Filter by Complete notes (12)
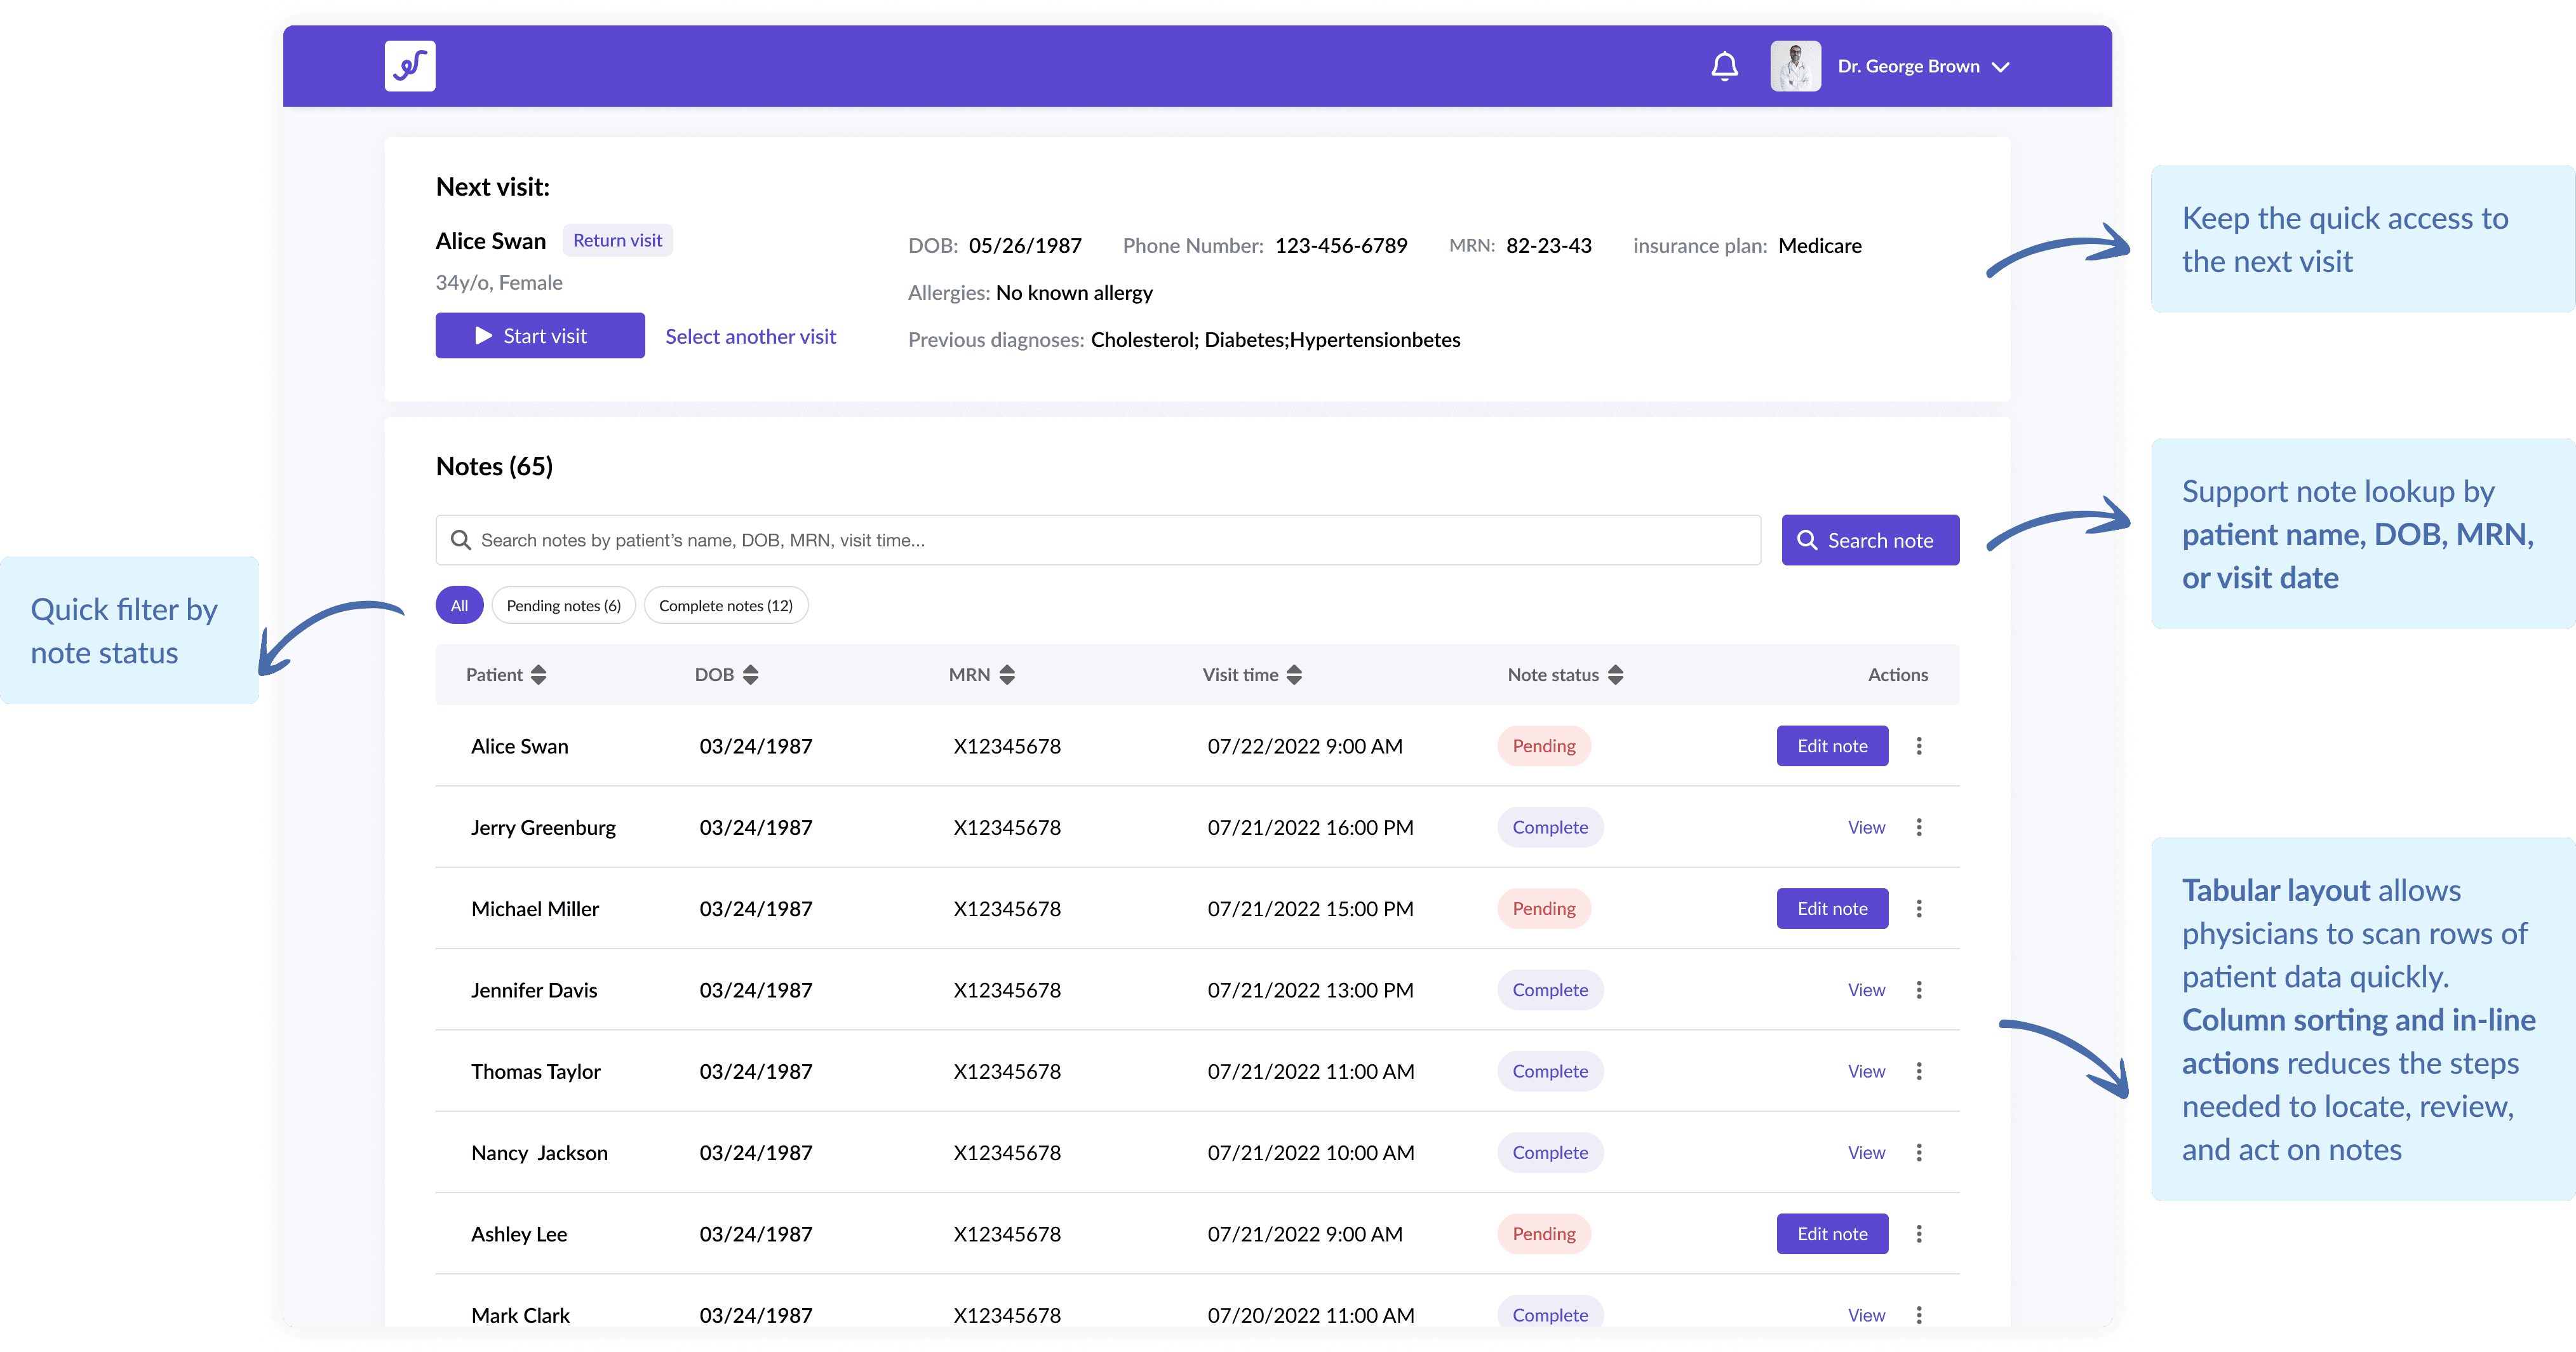Image resolution: width=2576 pixels, height=1352 pixels. point(725,606)
